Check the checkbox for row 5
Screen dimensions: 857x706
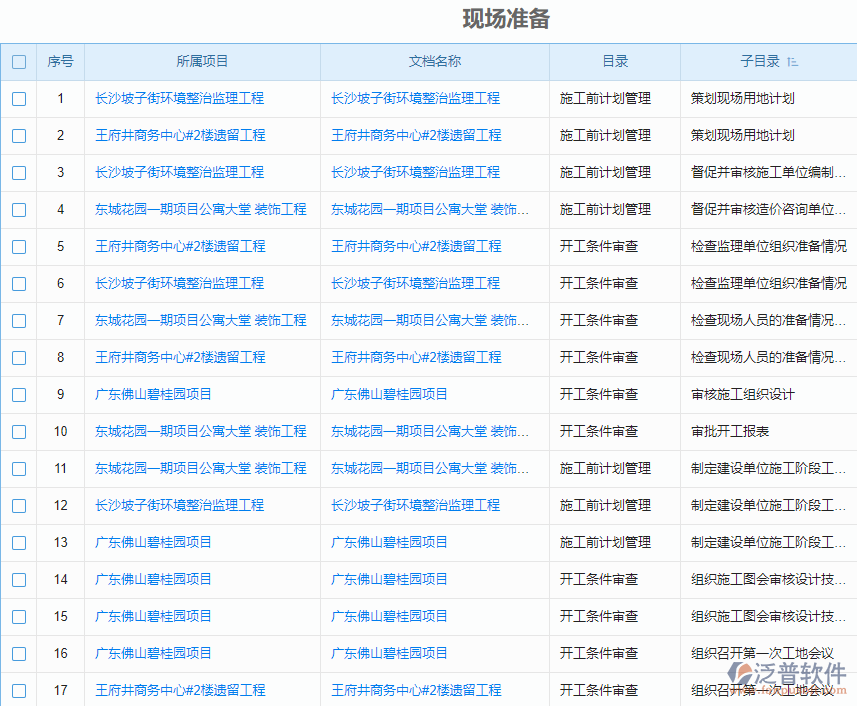(18, 246)
